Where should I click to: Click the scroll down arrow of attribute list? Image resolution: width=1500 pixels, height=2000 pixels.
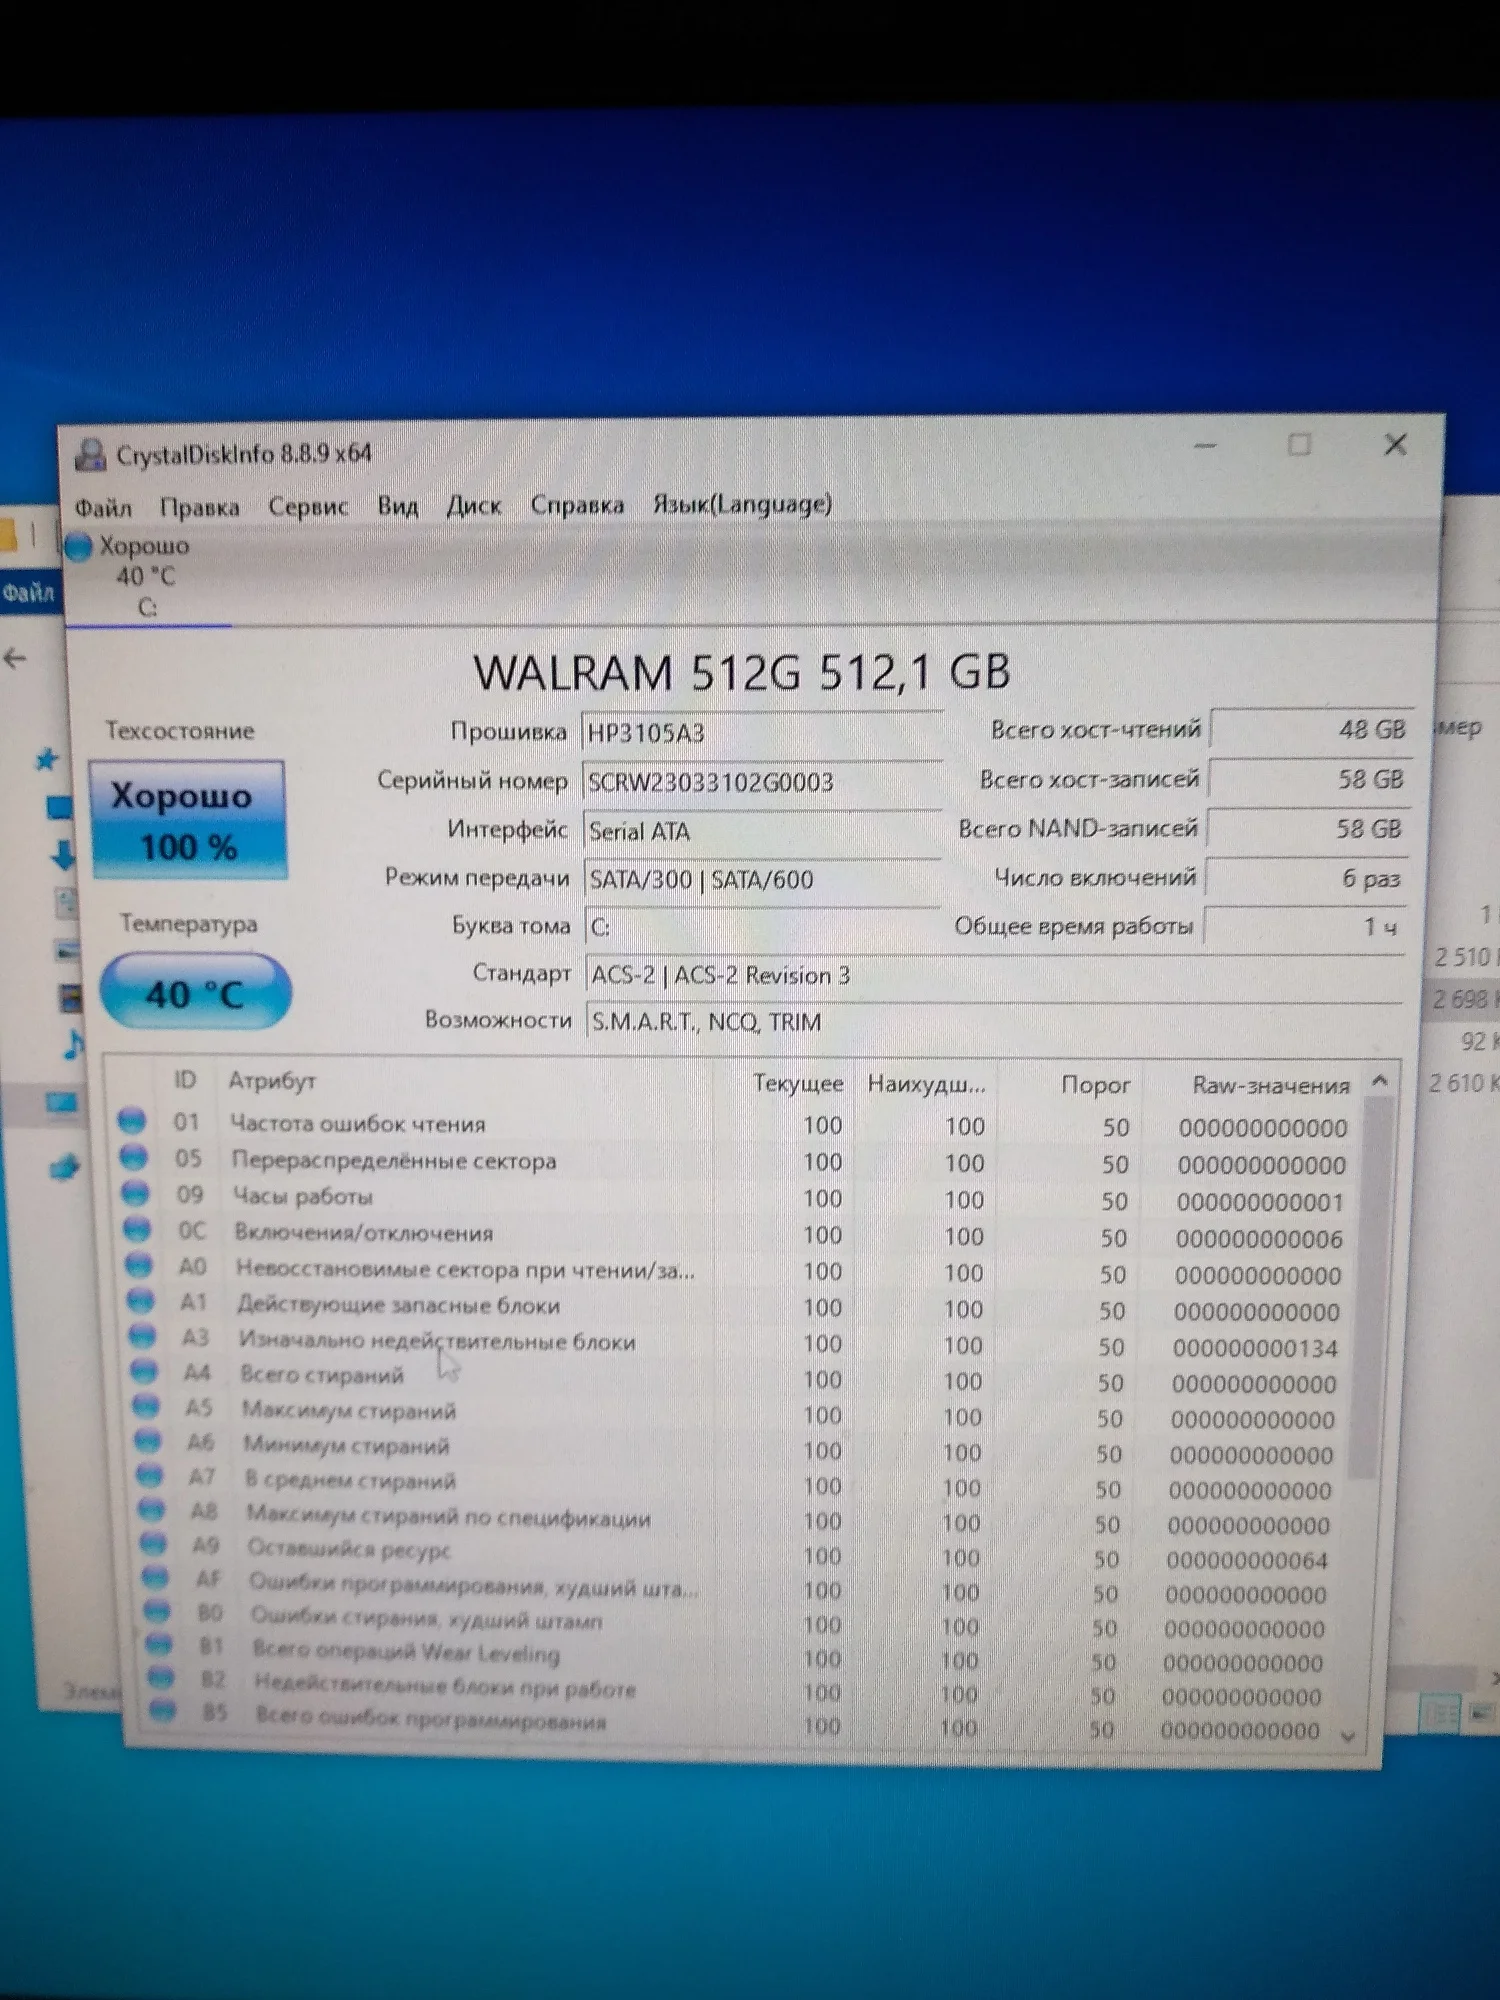[x=1348, y=1737]
